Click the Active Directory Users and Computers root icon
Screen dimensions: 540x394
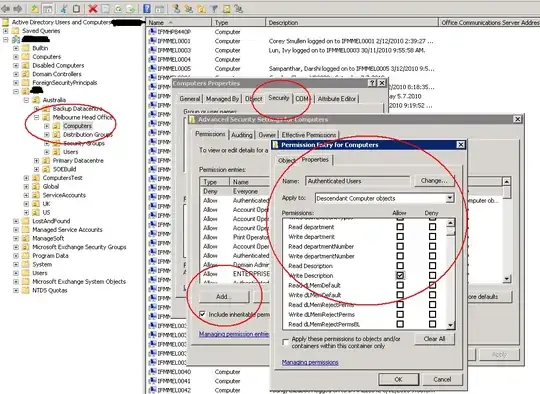(x=5, y=22)
